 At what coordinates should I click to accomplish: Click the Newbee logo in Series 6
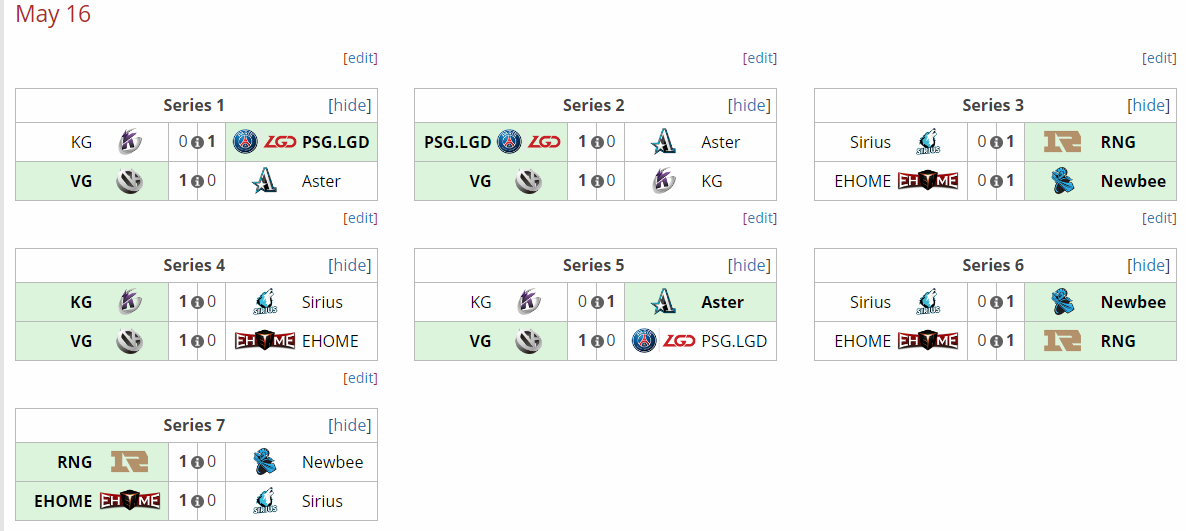[1063, 302]
